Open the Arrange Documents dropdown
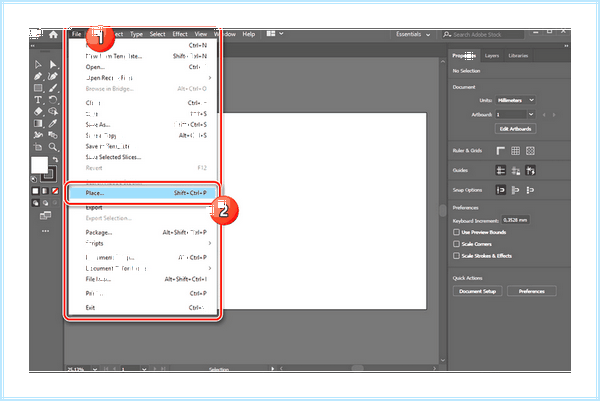The width and height of the screenshot is (600, 401). pyautogui.click(x=275, y=34)
